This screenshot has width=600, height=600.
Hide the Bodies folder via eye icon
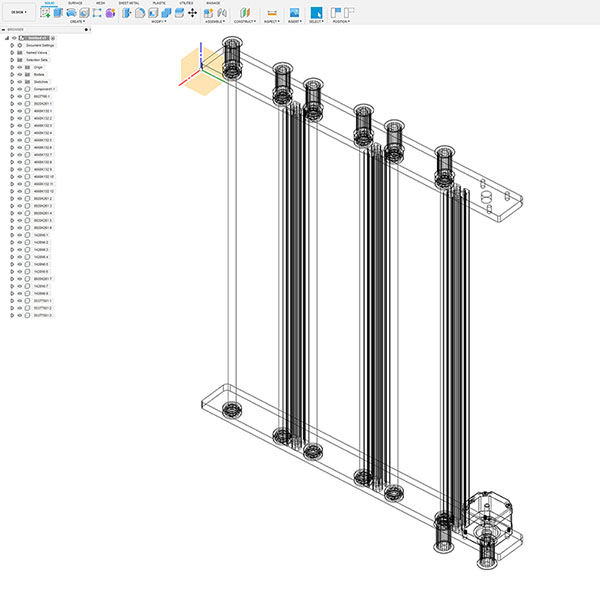pyautogui.click(x=20, y=75)
